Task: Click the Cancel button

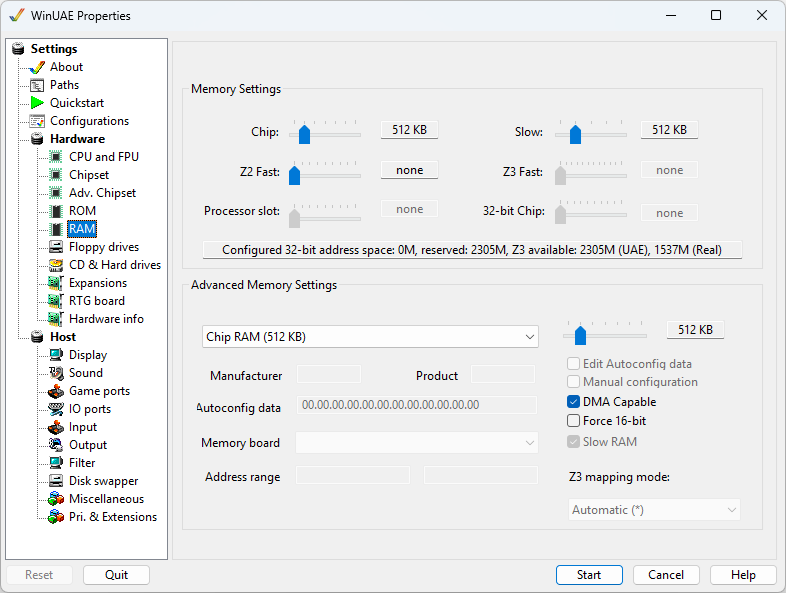Action: (666, 575)
